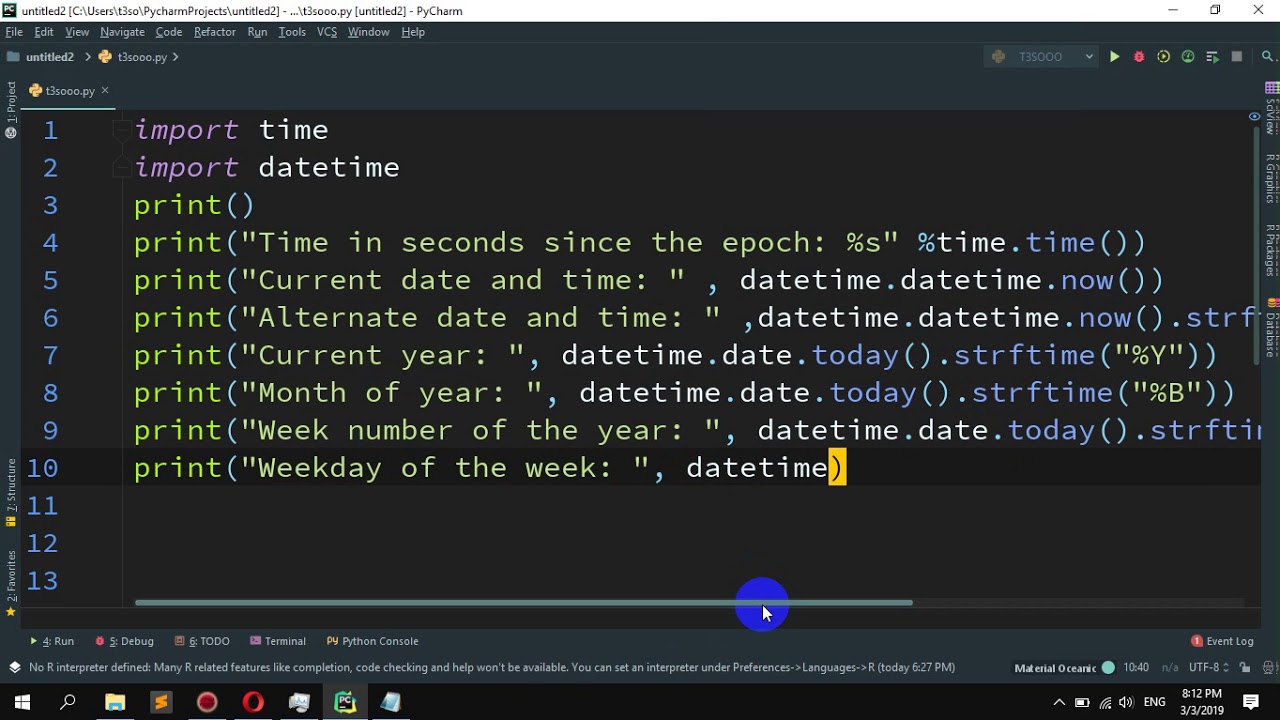Close the t3sooo.py editor tab

tap(104, 91)
